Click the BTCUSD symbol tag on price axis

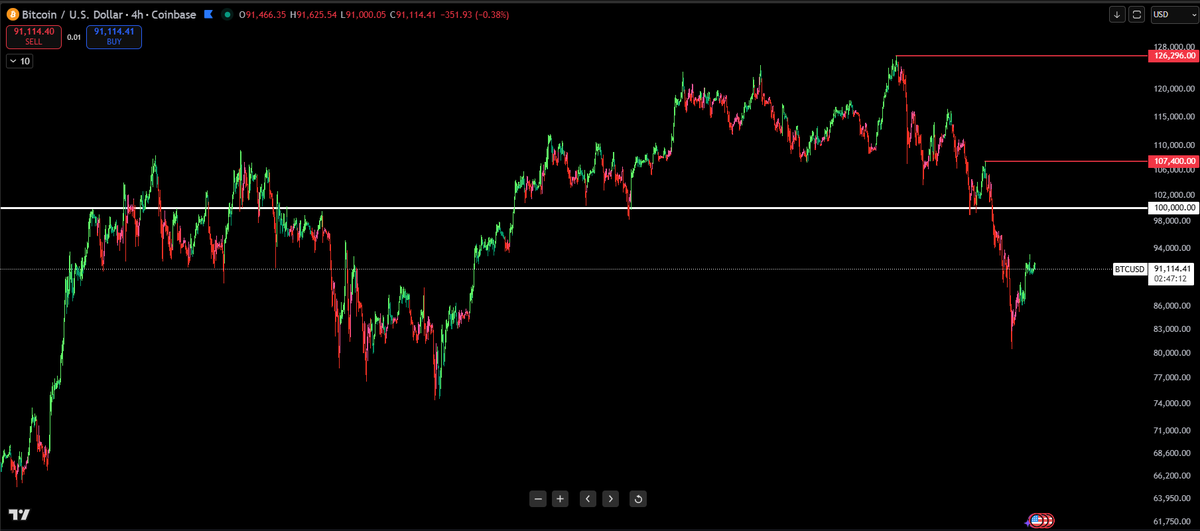click(x=1130, y=269)
